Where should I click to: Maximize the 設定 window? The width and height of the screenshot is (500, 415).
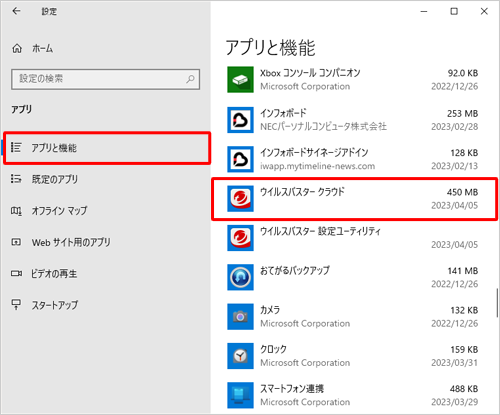[454, 12]
